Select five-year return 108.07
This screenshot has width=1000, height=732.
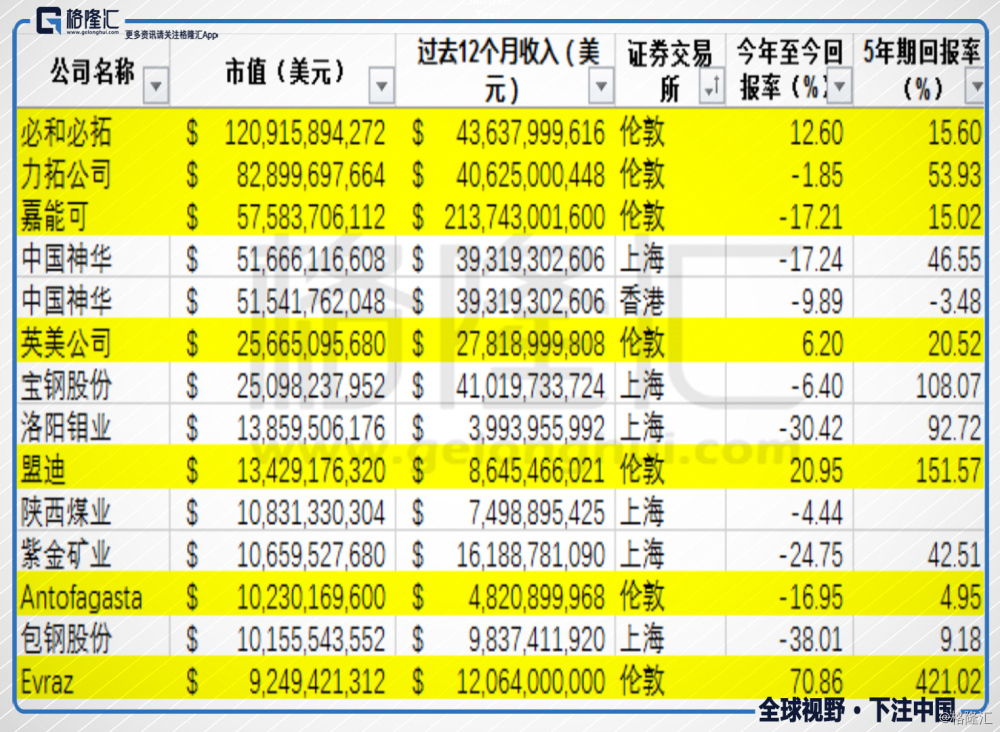949,386
